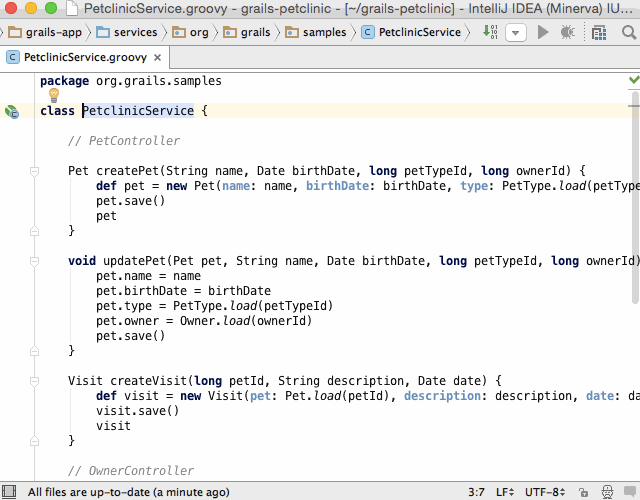Click the createVisit method name

[x=149, y=381]
